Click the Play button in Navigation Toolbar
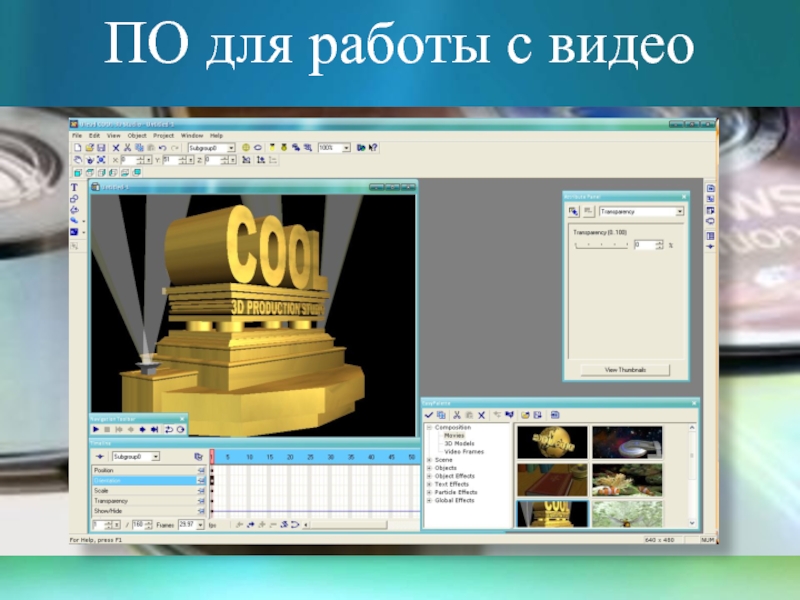The width and height of the screenshot is (800, 600). pyautogui.click(x=95, y=430)
